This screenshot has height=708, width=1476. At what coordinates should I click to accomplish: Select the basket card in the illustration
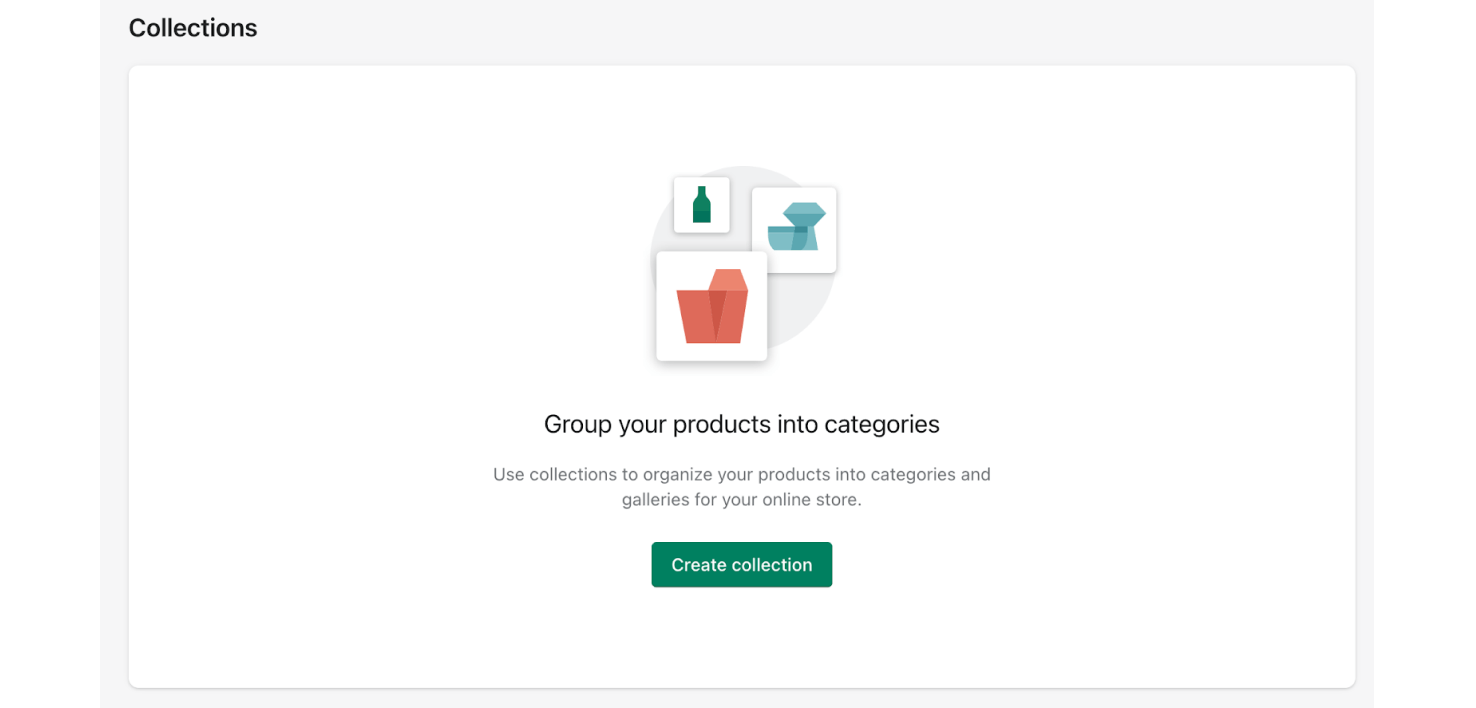point(711,305)
